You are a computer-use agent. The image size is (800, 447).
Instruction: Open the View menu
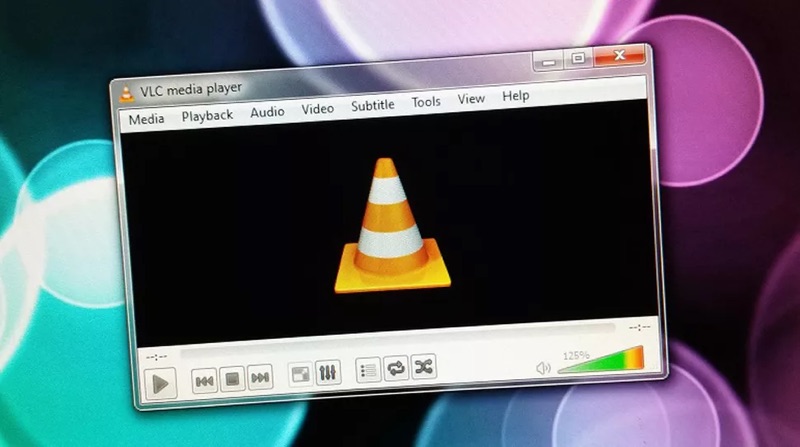pos(471,98)
